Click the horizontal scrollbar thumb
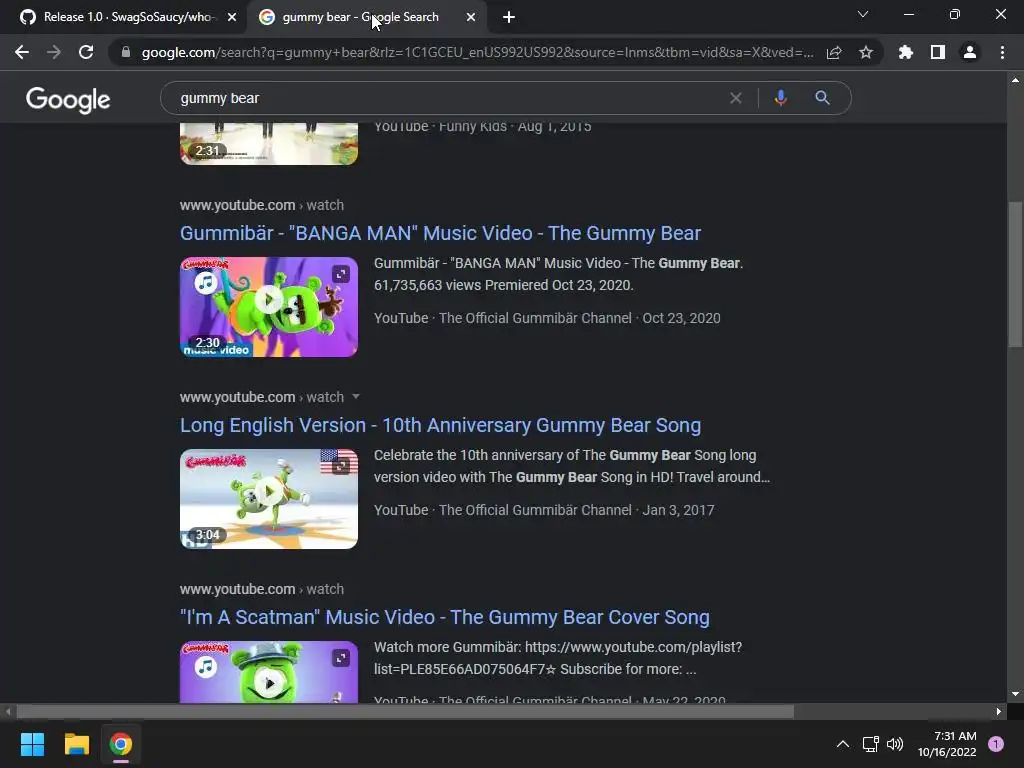Viewport: 1024px width, 768px height. click(x=405, y=711)
